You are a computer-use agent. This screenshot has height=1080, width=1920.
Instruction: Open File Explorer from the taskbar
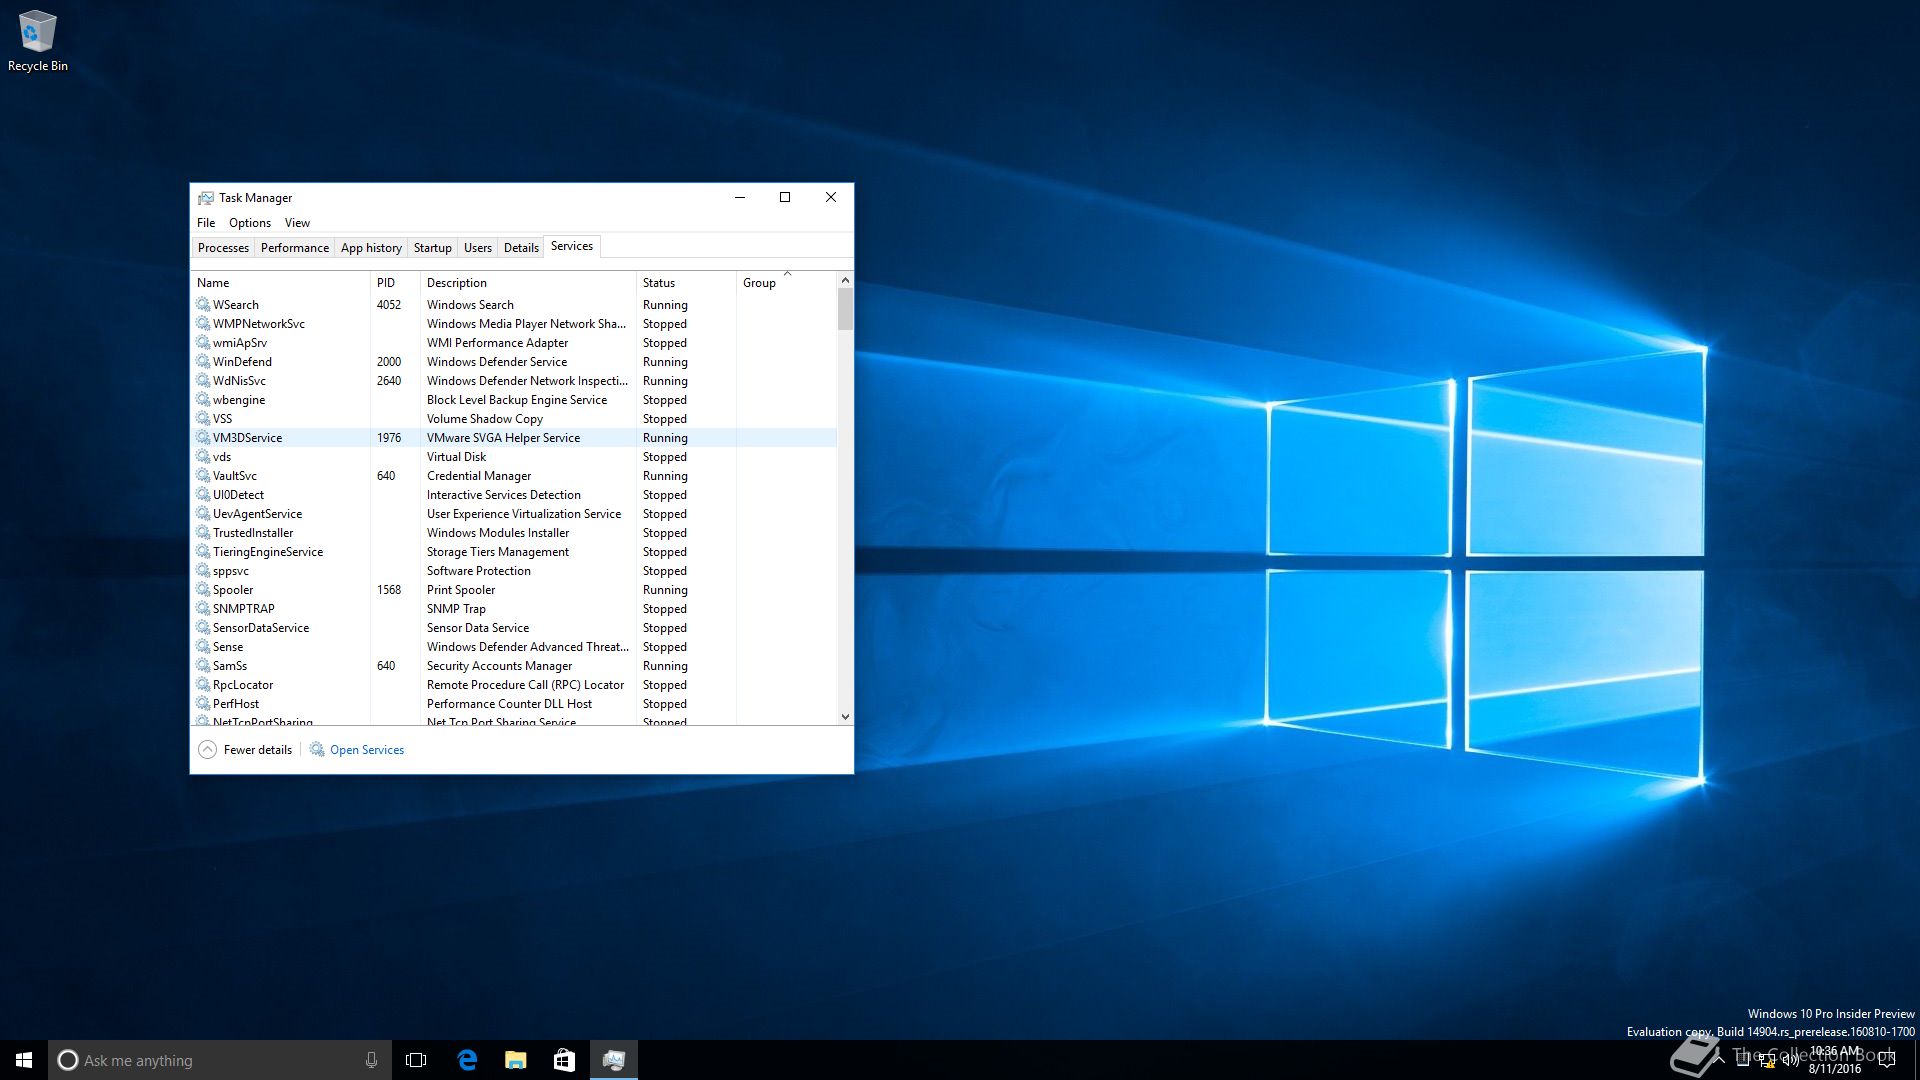click(x=515, y=1060)
